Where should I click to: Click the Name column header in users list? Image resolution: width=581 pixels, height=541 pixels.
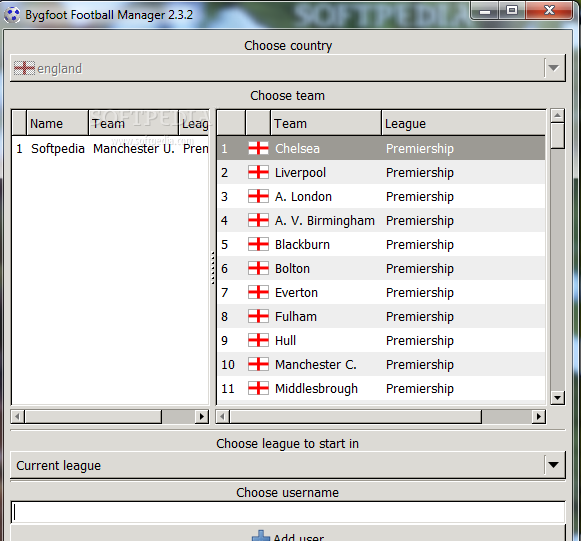point(57,123)
